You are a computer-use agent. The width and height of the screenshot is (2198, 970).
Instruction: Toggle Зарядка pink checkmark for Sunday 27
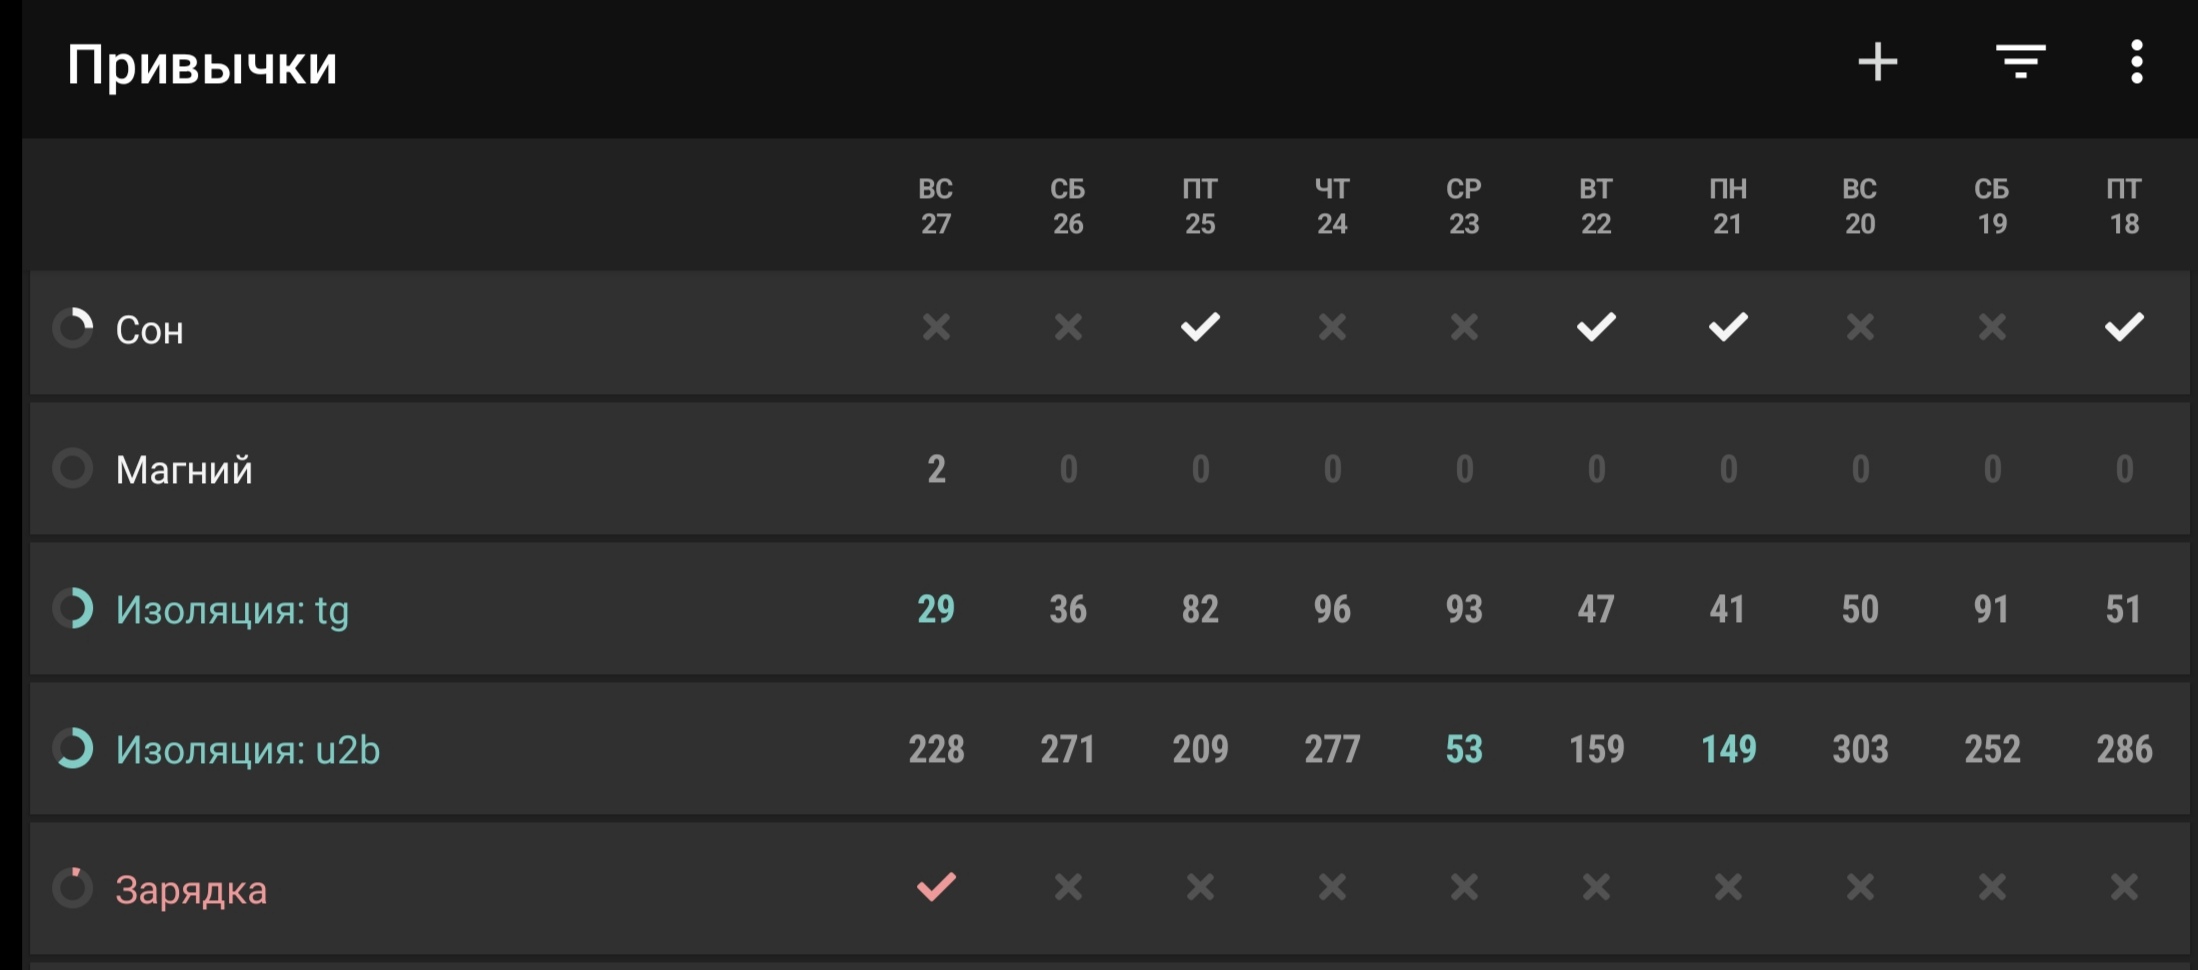[936, 887]
